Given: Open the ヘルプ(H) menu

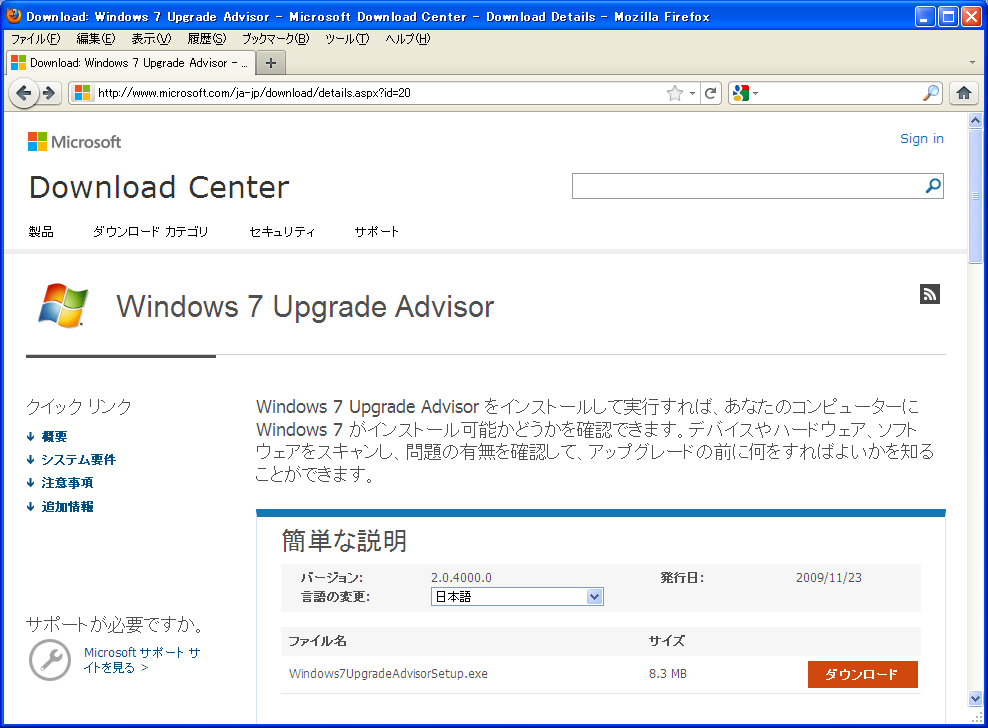Looking at the screenshot, I should coord(408,39).
